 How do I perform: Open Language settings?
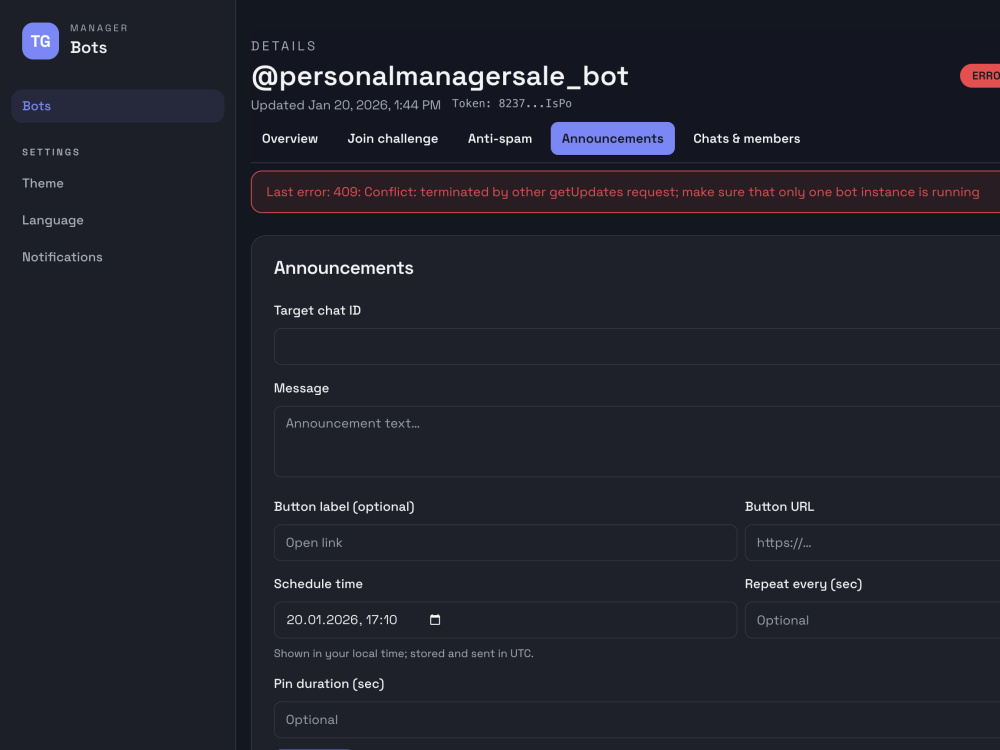tap(53, 220)
